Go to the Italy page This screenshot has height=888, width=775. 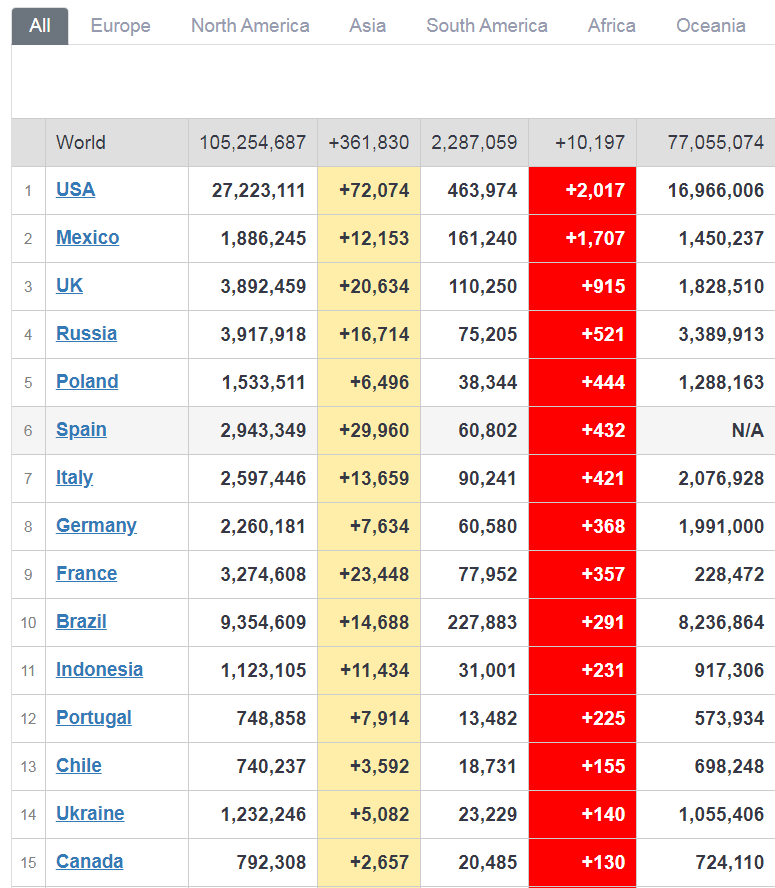click(x=74, y=478)
